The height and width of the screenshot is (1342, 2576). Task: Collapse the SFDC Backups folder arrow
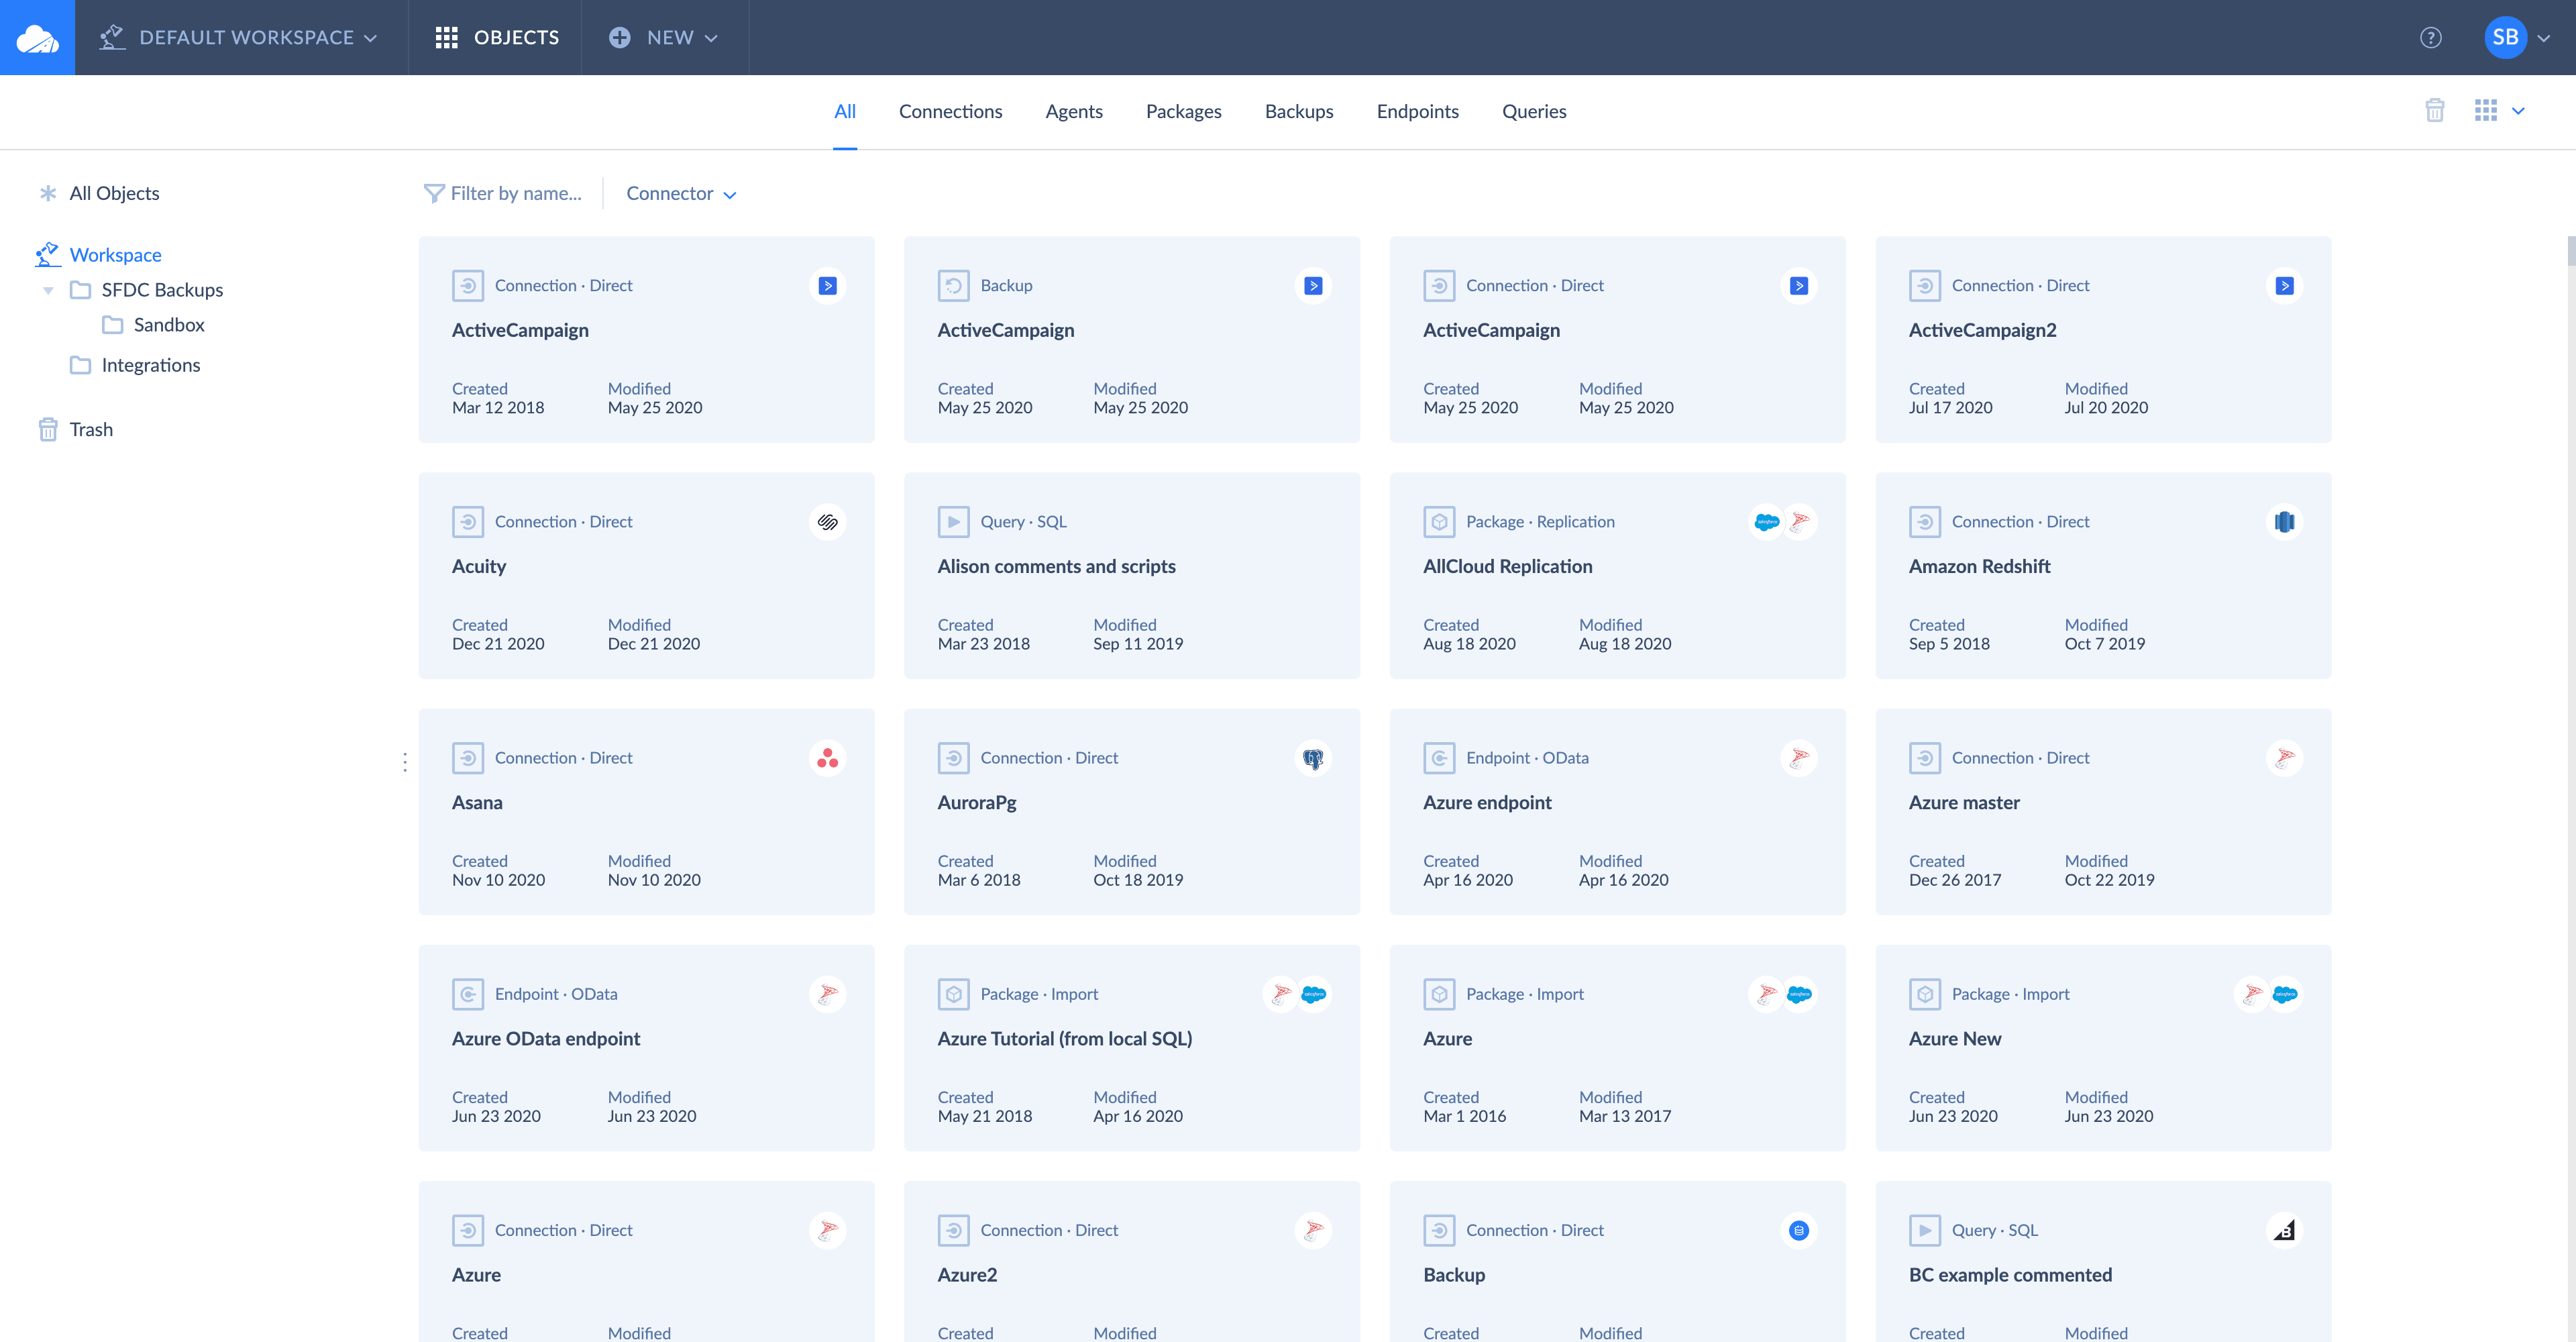pos(47,291)
